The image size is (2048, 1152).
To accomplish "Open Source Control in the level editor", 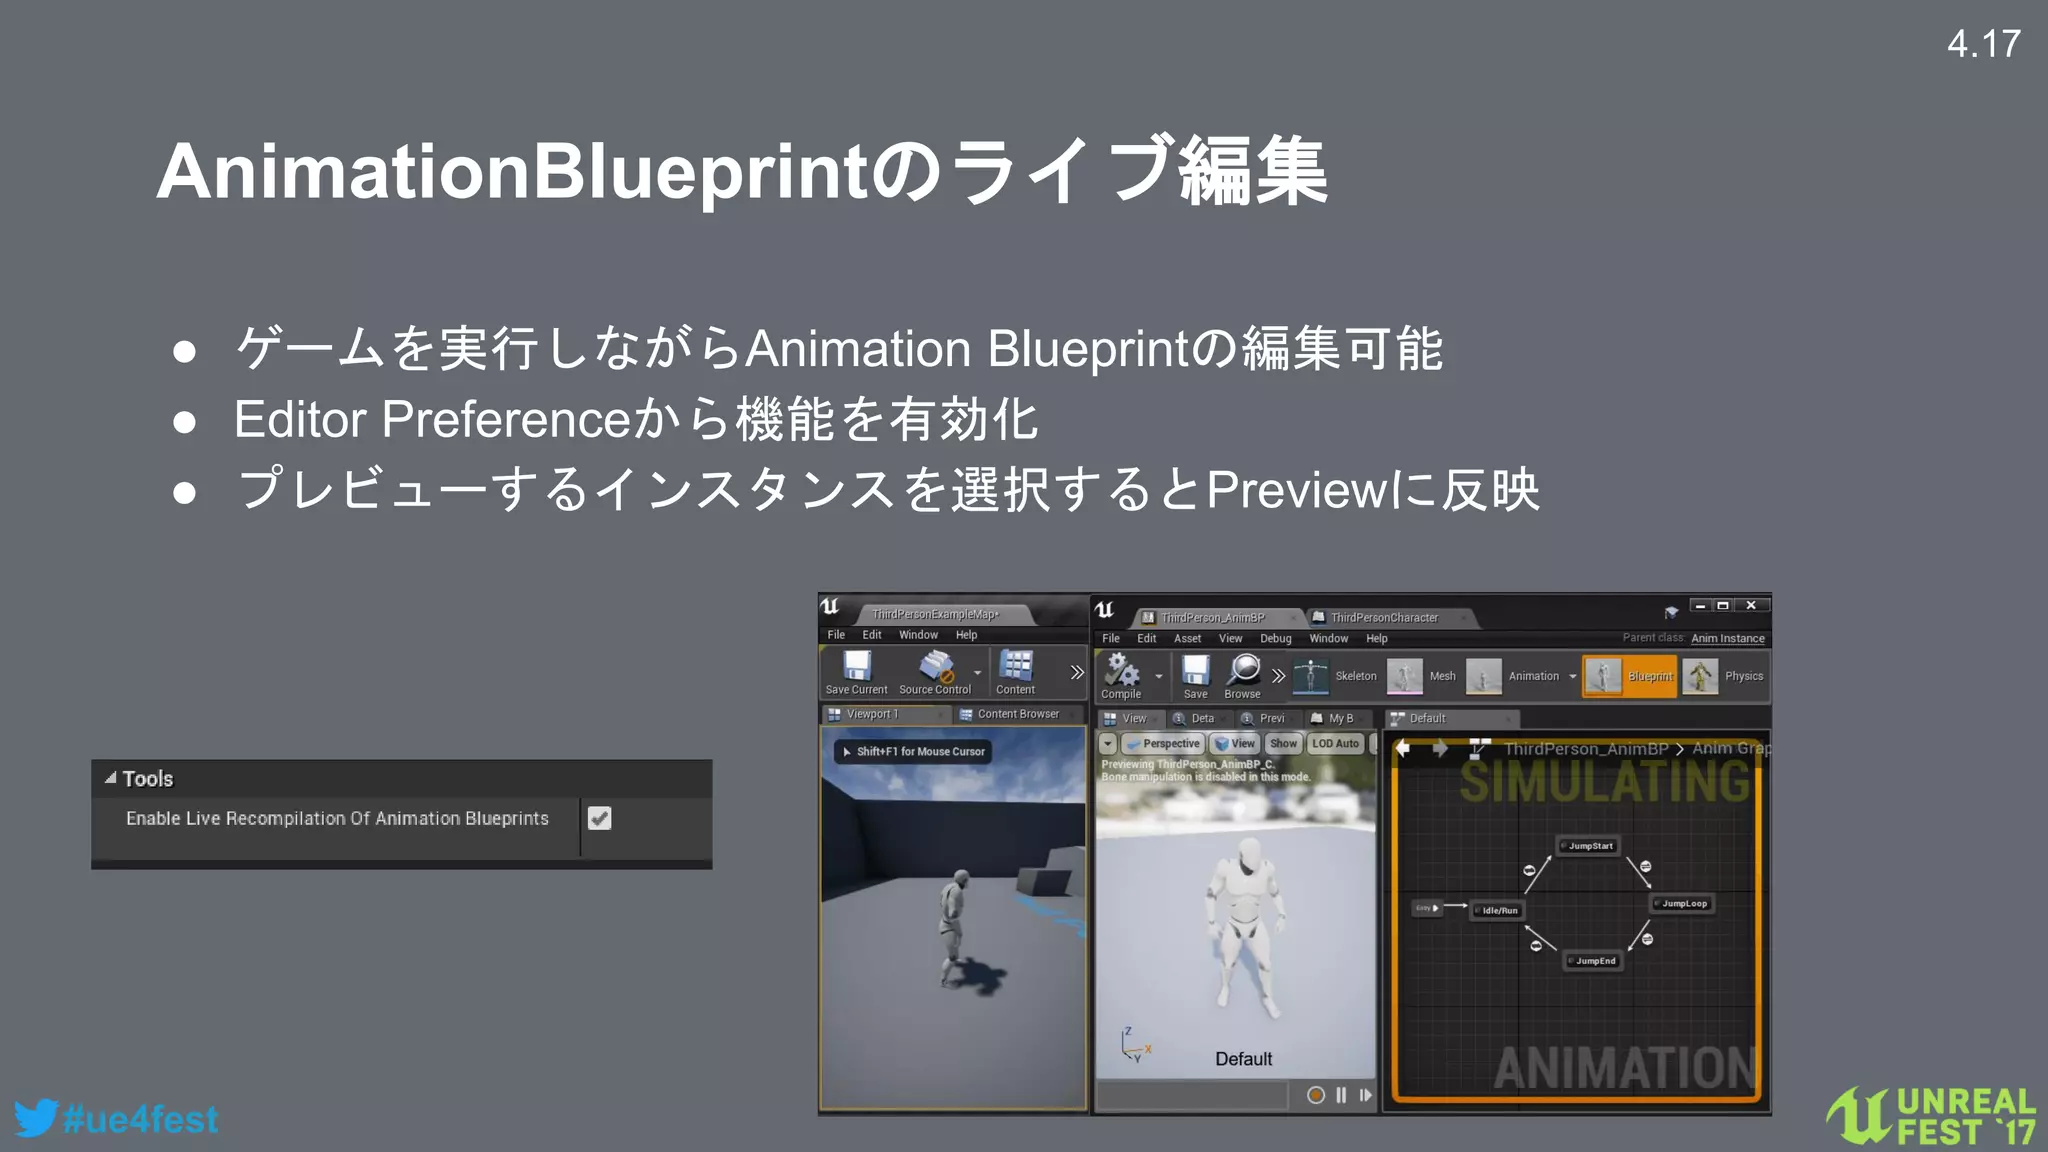I will pos(936,672).
